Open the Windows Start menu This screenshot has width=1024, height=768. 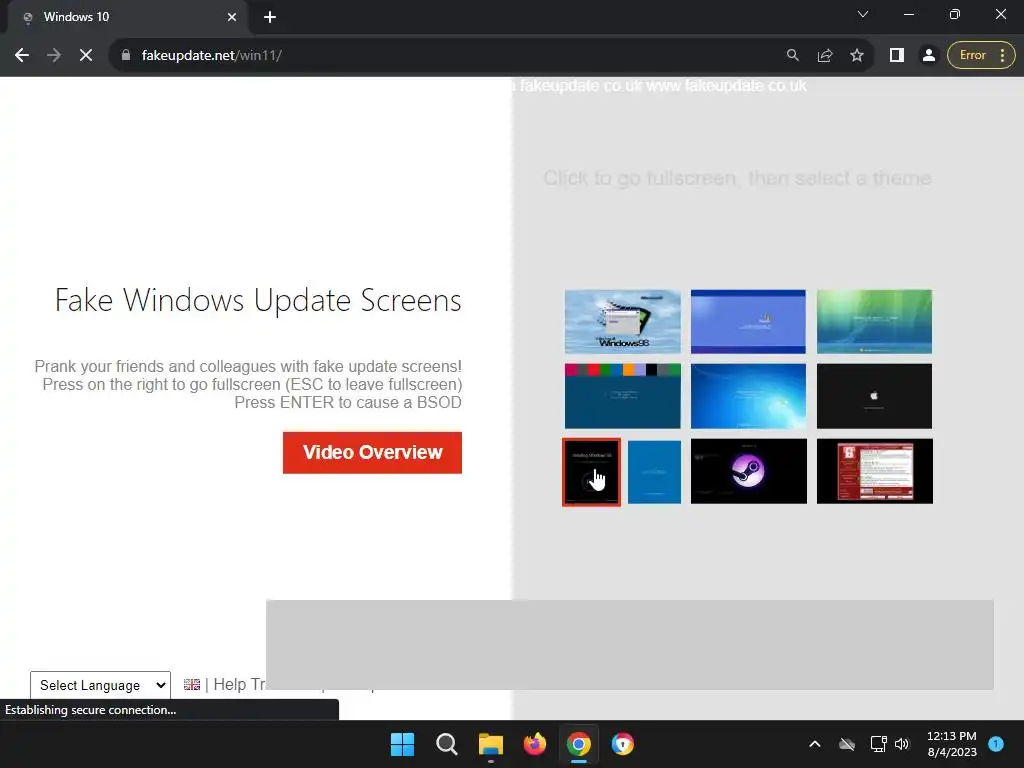(x=402, y=744)
